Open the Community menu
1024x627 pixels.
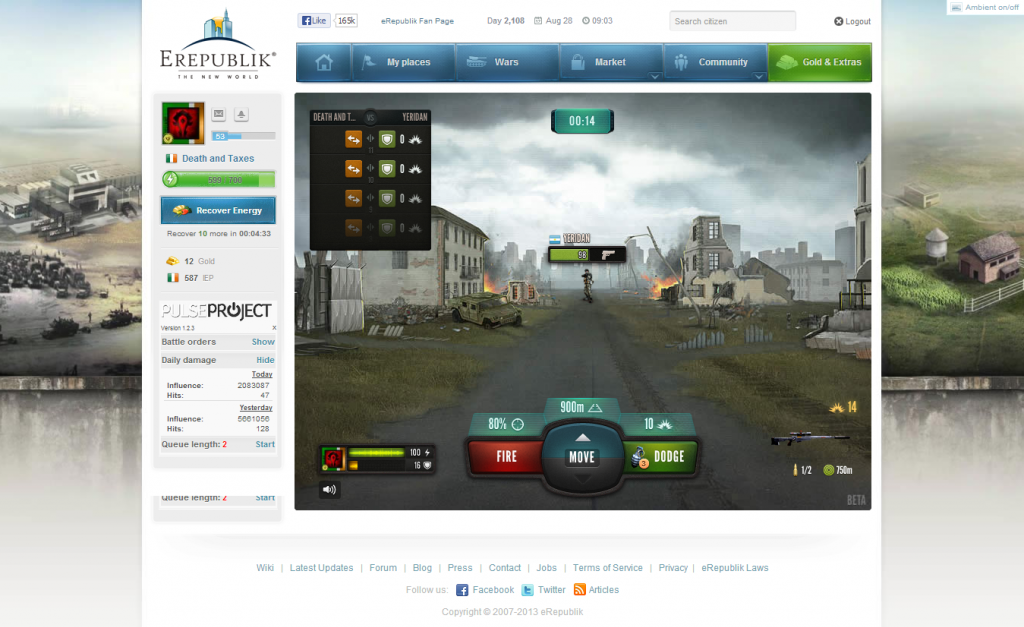click(x=715, y=62)
